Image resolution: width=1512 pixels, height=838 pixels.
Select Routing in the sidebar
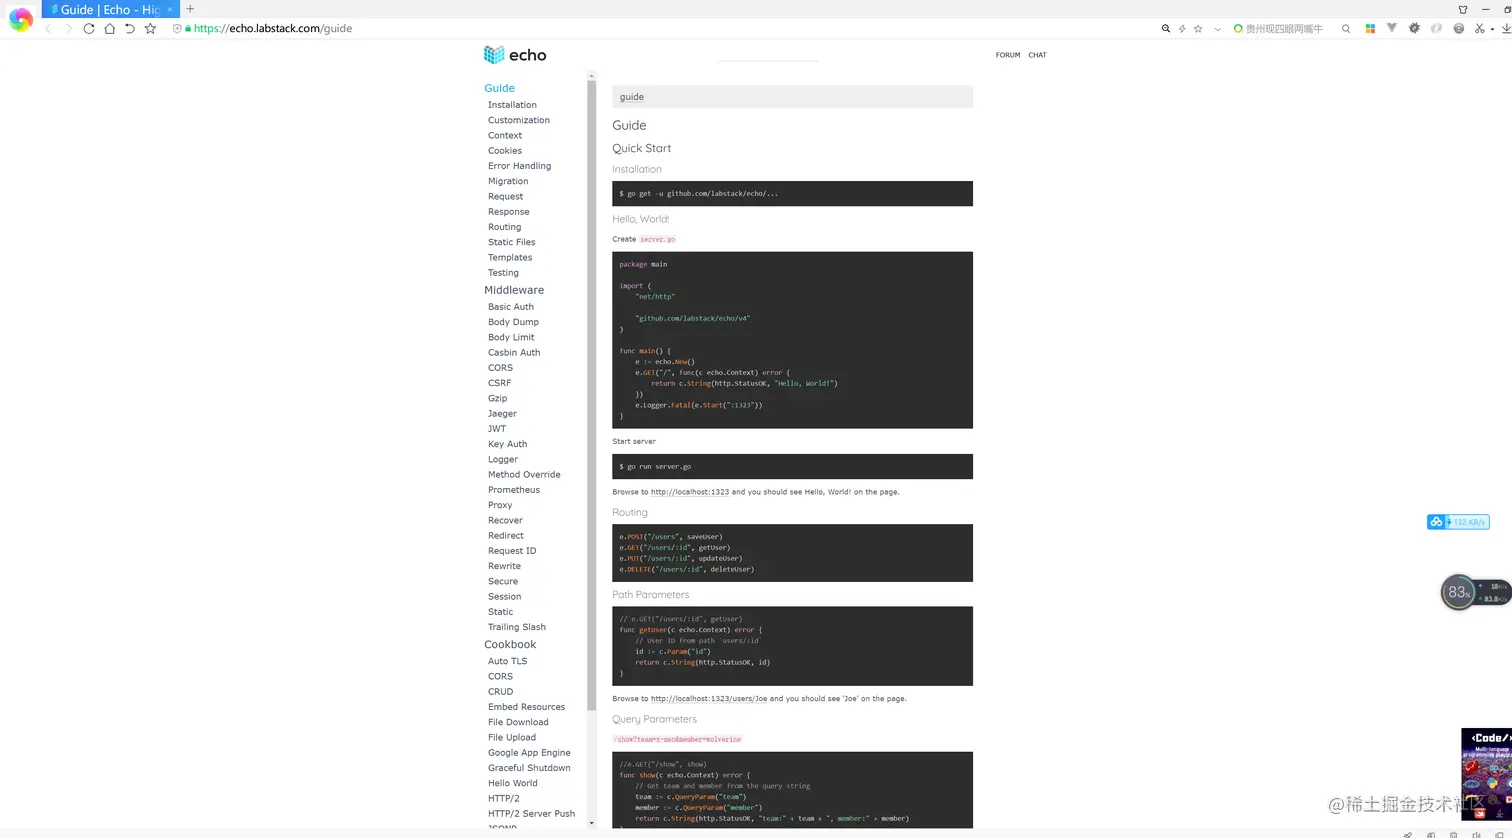pos(504,227)
